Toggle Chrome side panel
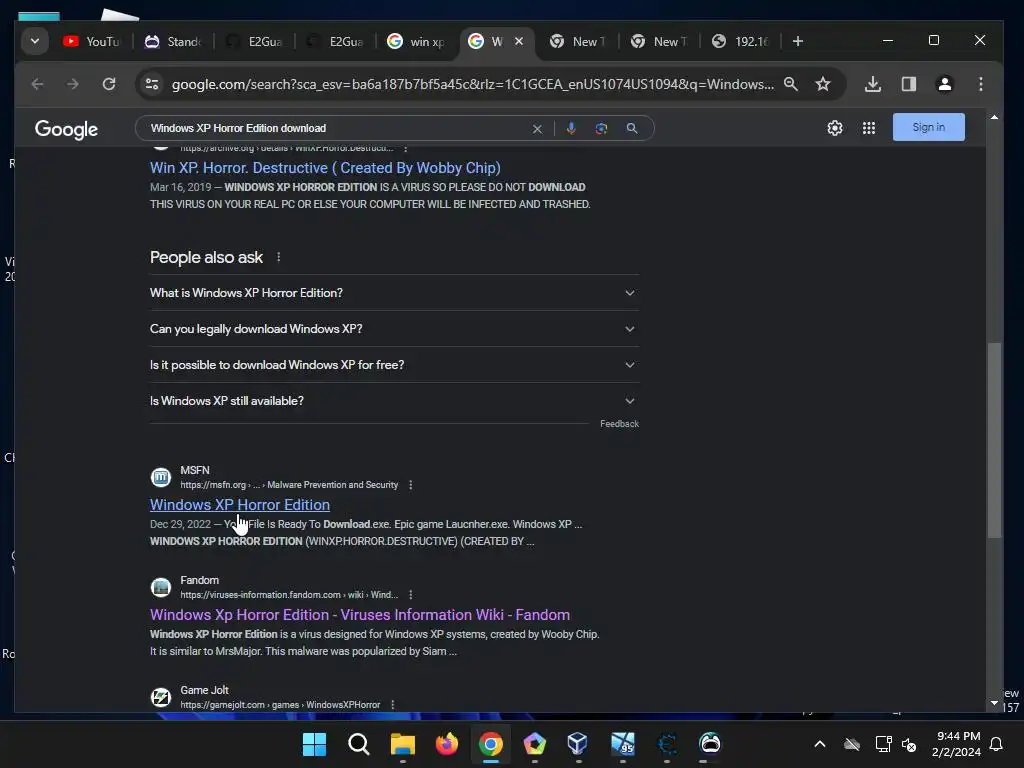 [x=908, y=84]
